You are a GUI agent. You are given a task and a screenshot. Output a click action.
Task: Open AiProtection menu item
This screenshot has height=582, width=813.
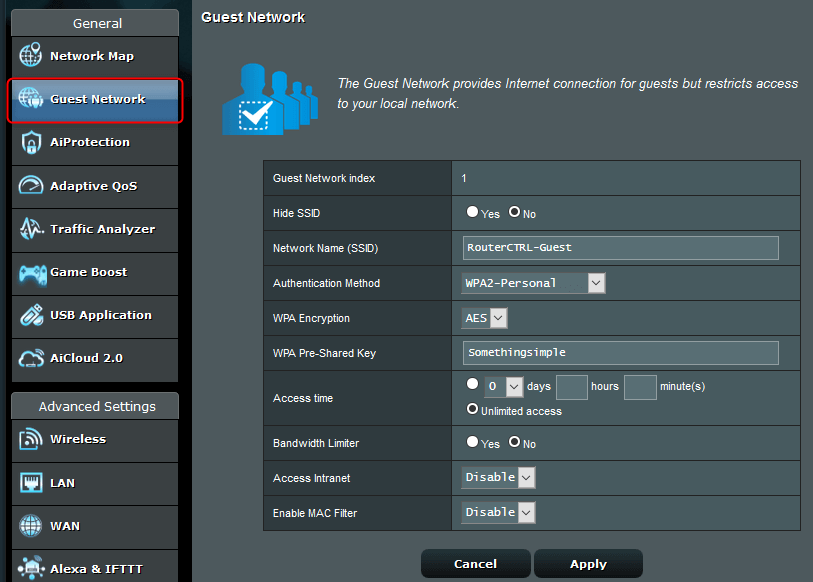click(x=95, y=144)
